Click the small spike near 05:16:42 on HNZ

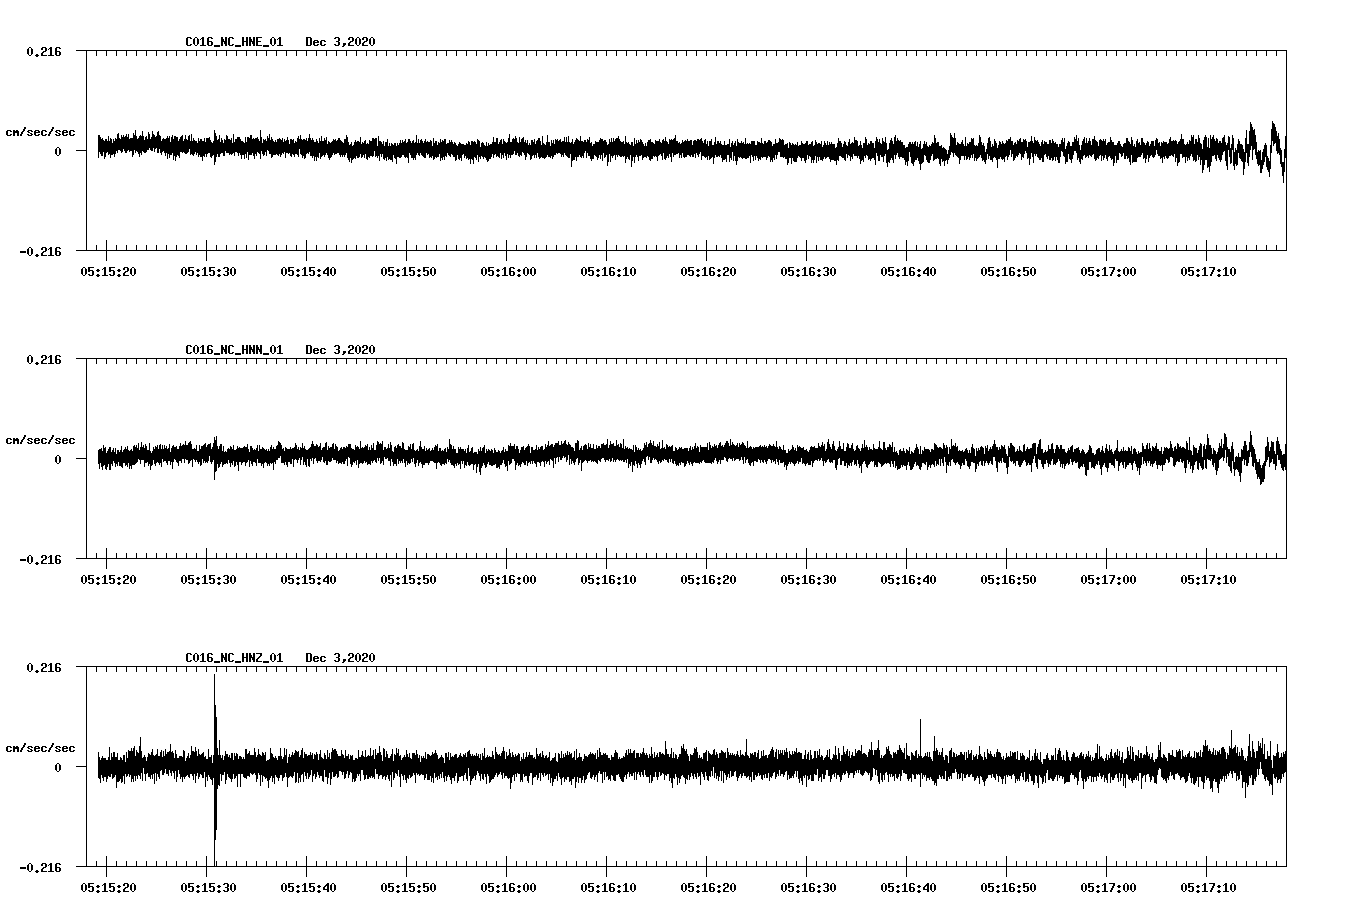pyautogui.click(x=922, y=730)
